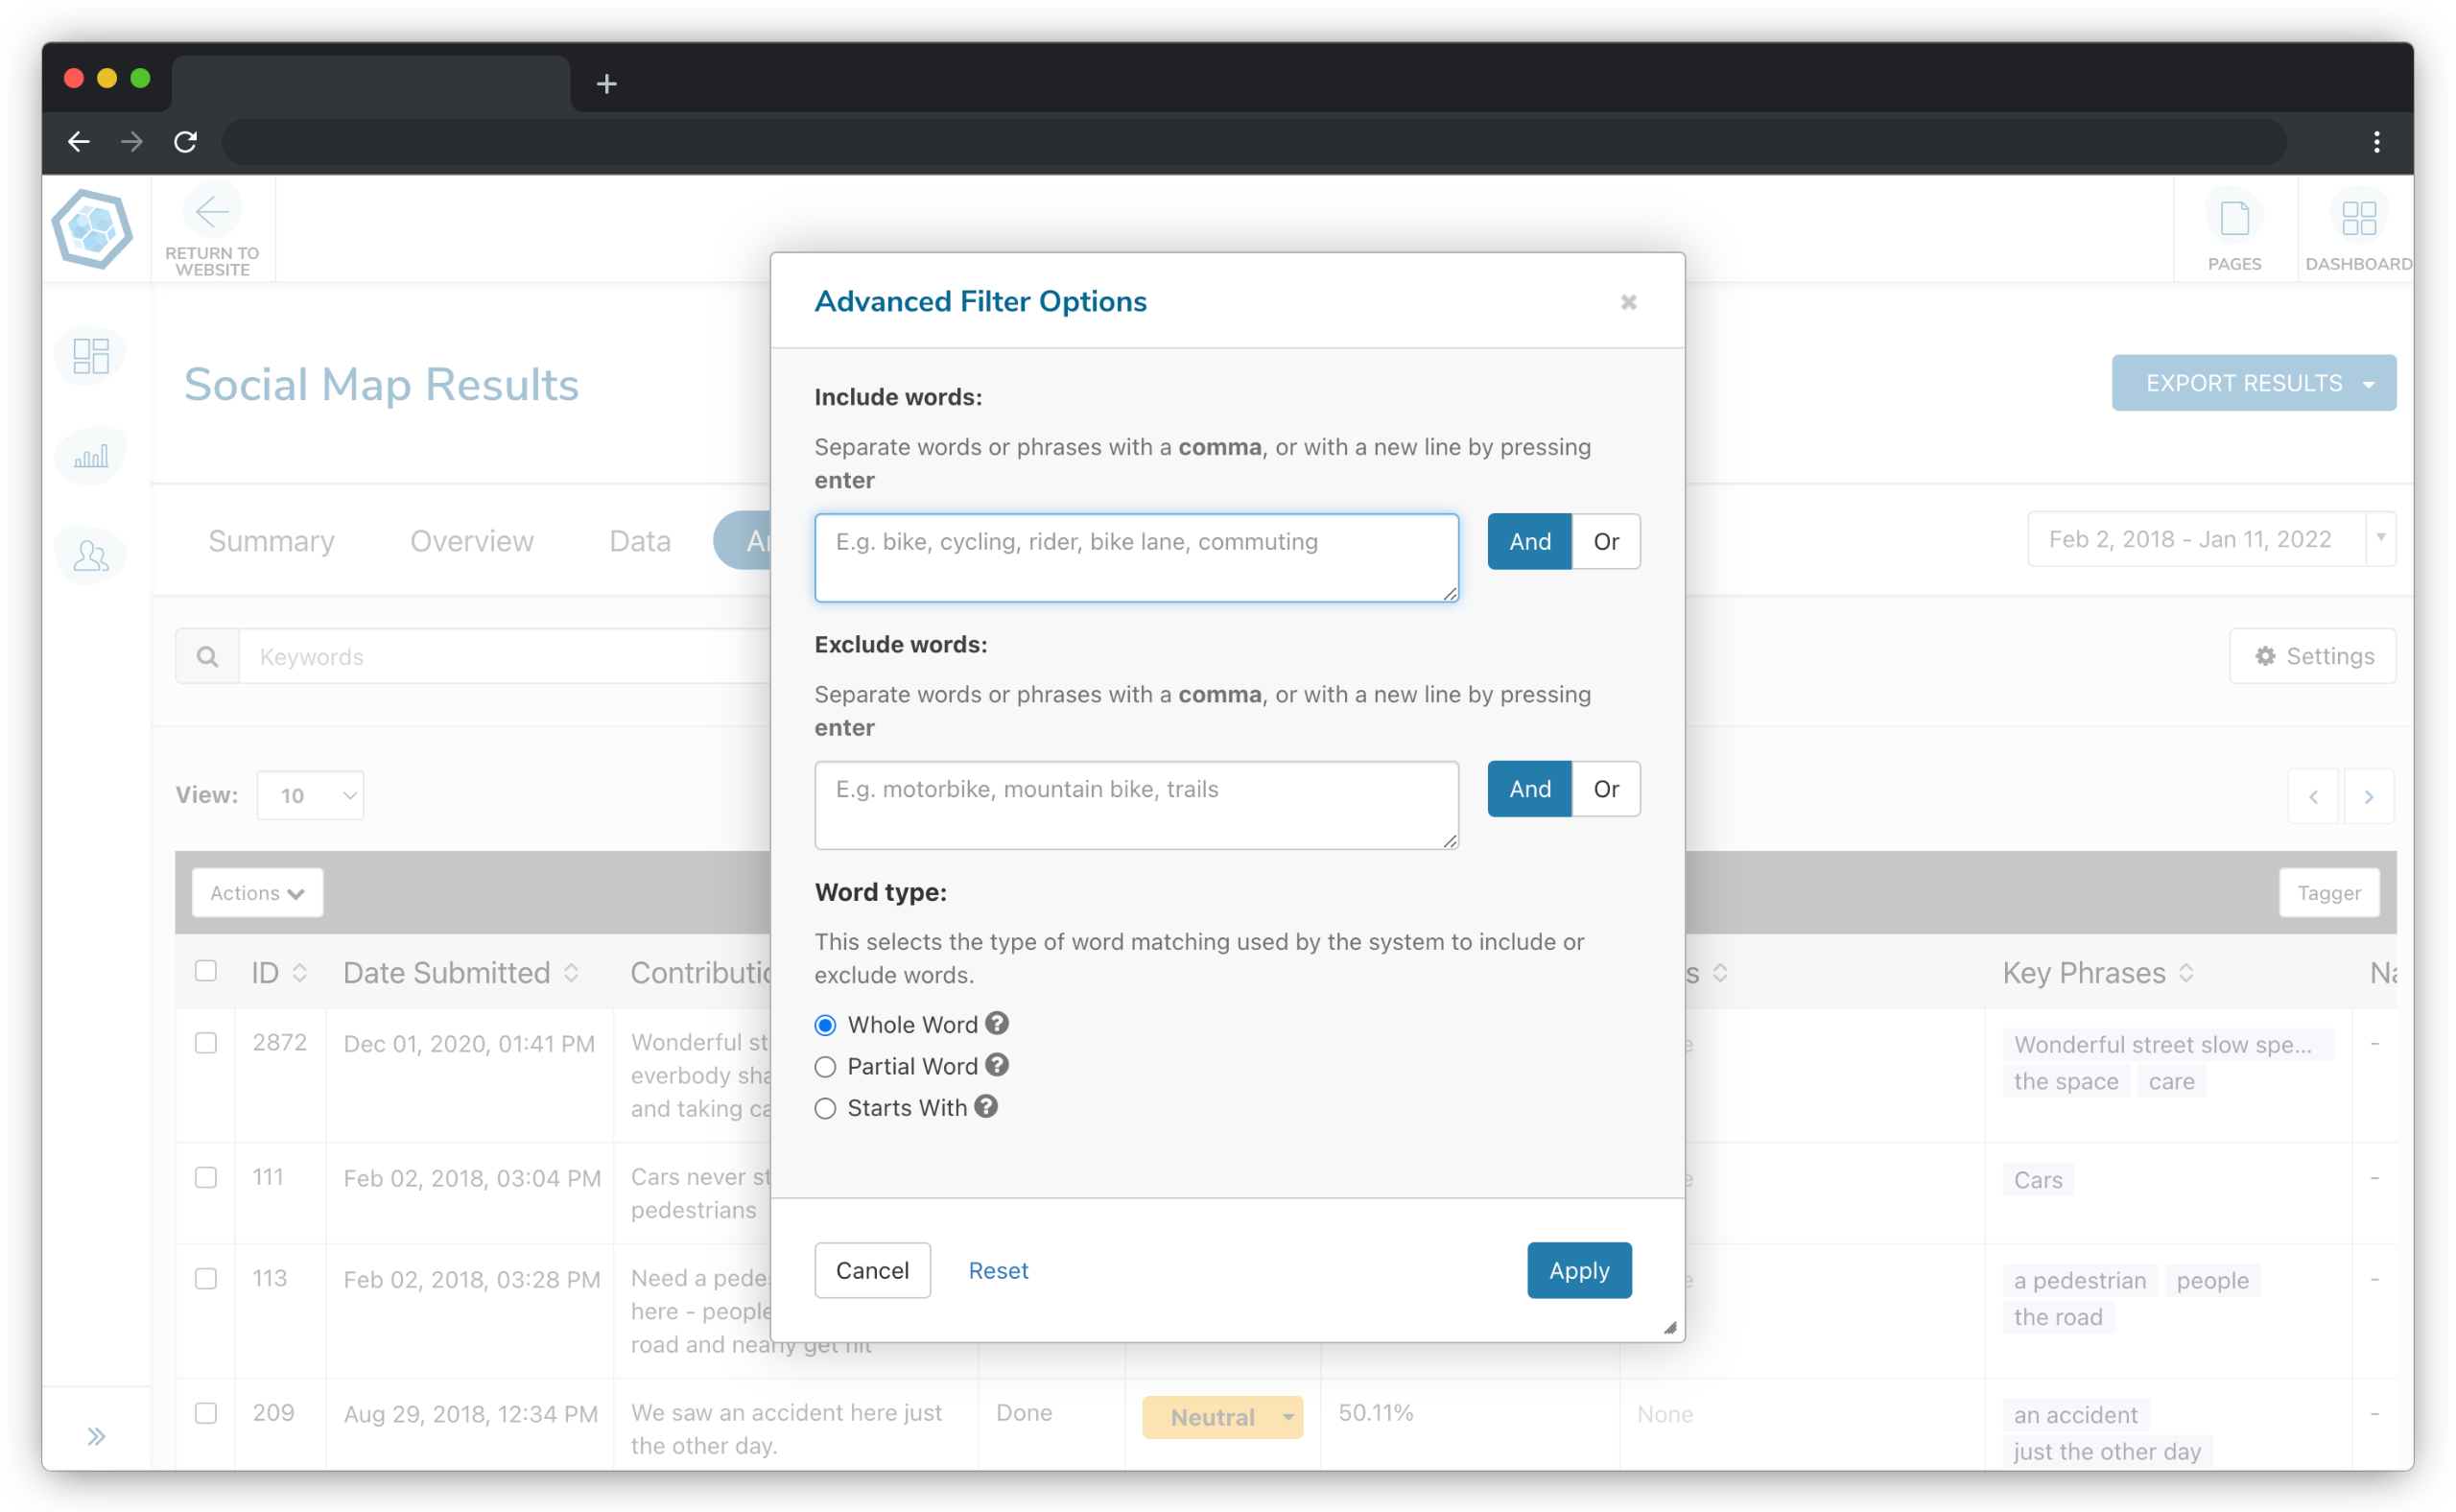Click the Apply button to confirm filters
The height and width of the screenshot is (1512, 2456).
[x=1577, y=1270]
